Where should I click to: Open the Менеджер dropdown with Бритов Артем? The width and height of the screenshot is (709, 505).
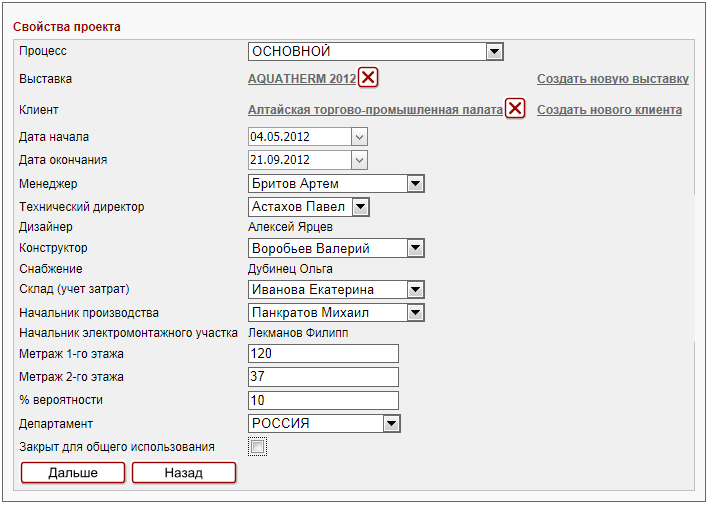point(416,183)
